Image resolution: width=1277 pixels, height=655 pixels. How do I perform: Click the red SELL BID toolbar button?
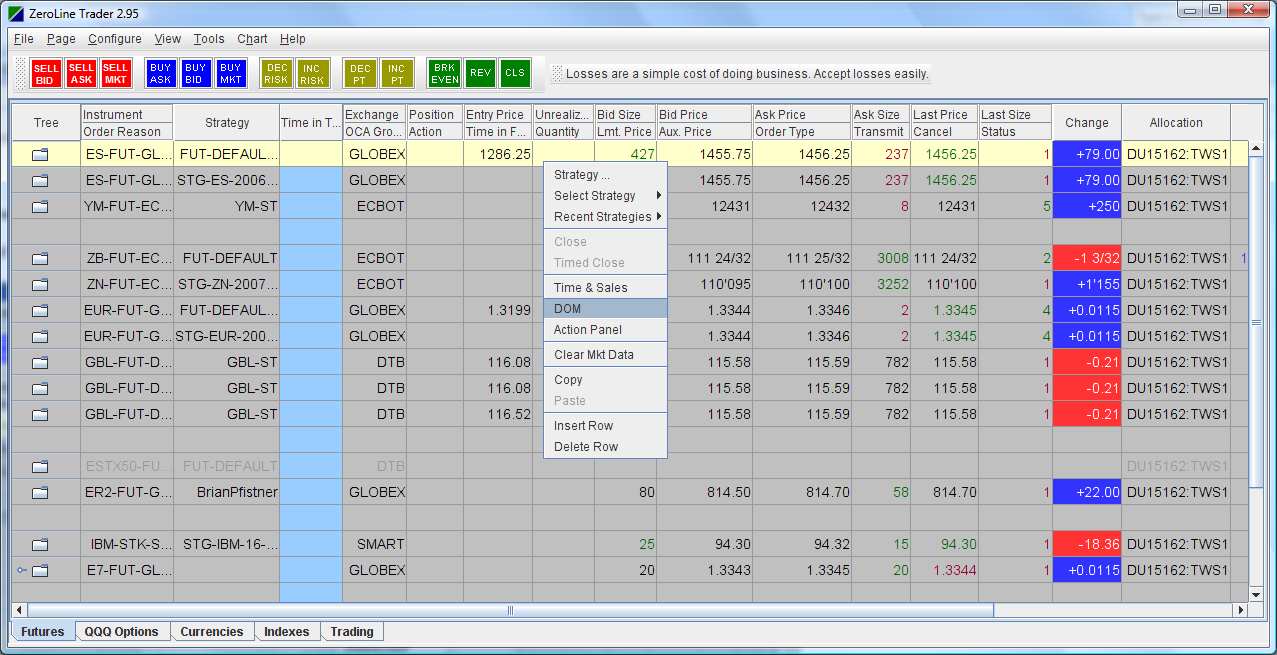(x=46, y=73)
